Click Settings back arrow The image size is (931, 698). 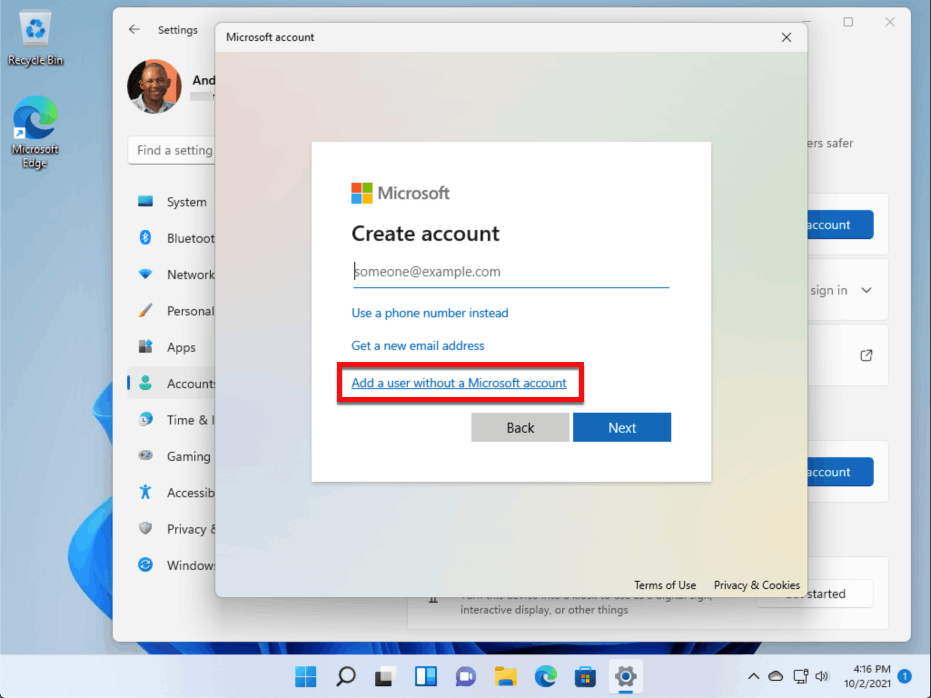[x=134, y=29]
